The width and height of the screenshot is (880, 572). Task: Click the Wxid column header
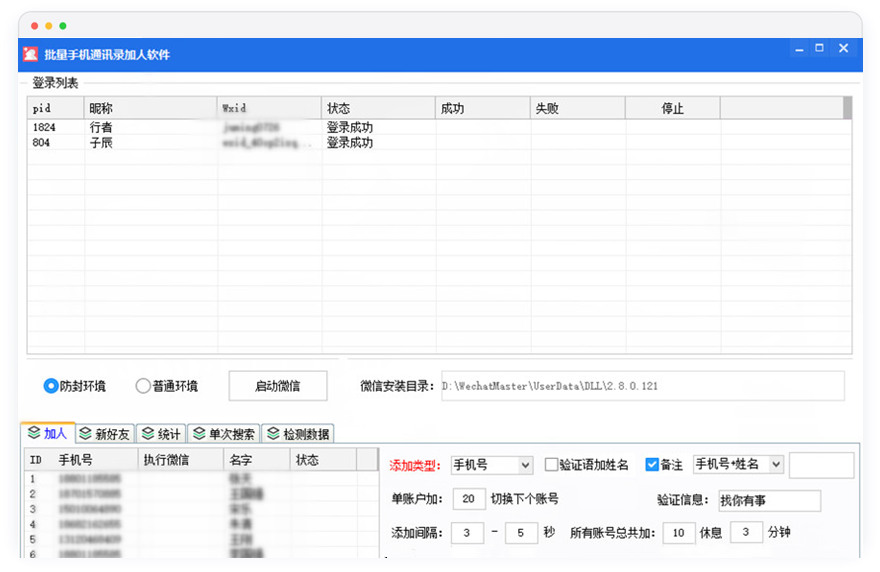click(x=269, y=108)
